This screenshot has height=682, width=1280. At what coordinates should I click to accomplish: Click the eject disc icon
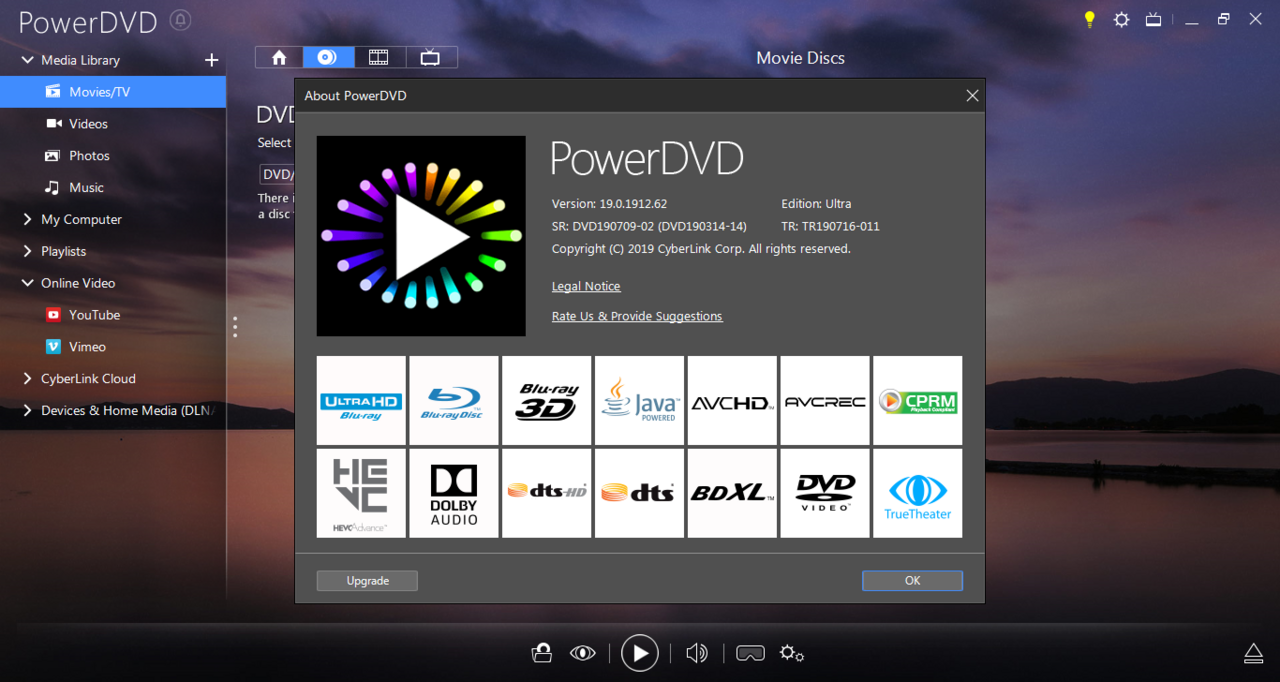[x=1253, y=652]
